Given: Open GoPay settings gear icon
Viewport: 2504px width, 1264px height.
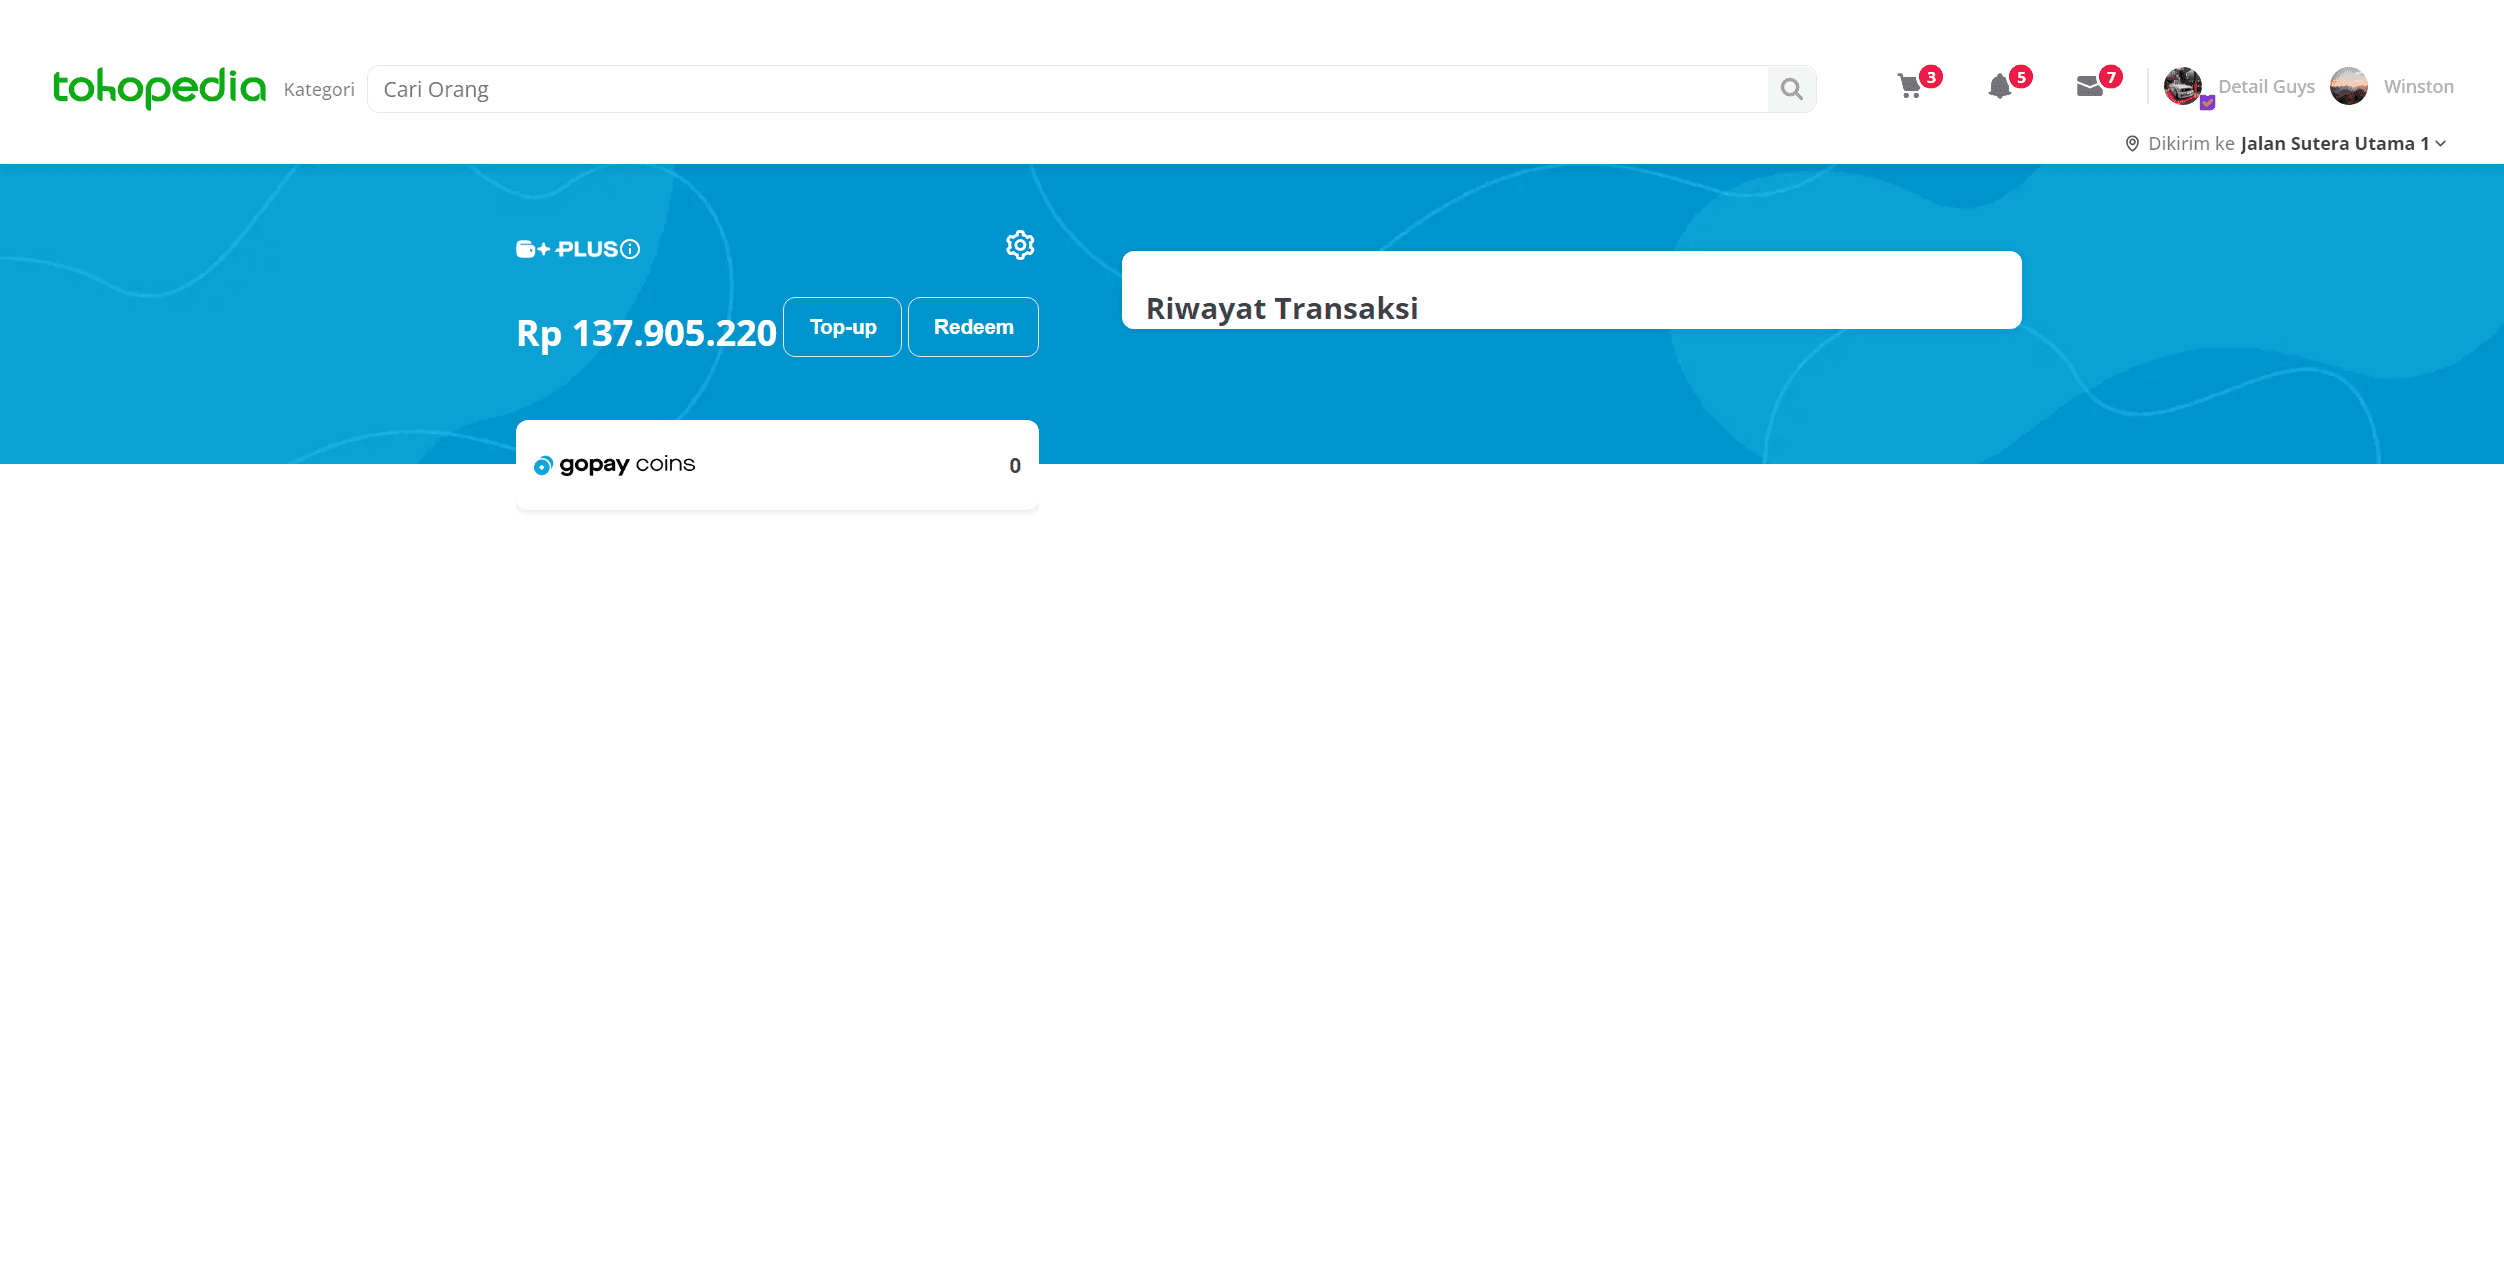Looking at the screenshot, I should pyautogui.click(x=1019, y=245).
